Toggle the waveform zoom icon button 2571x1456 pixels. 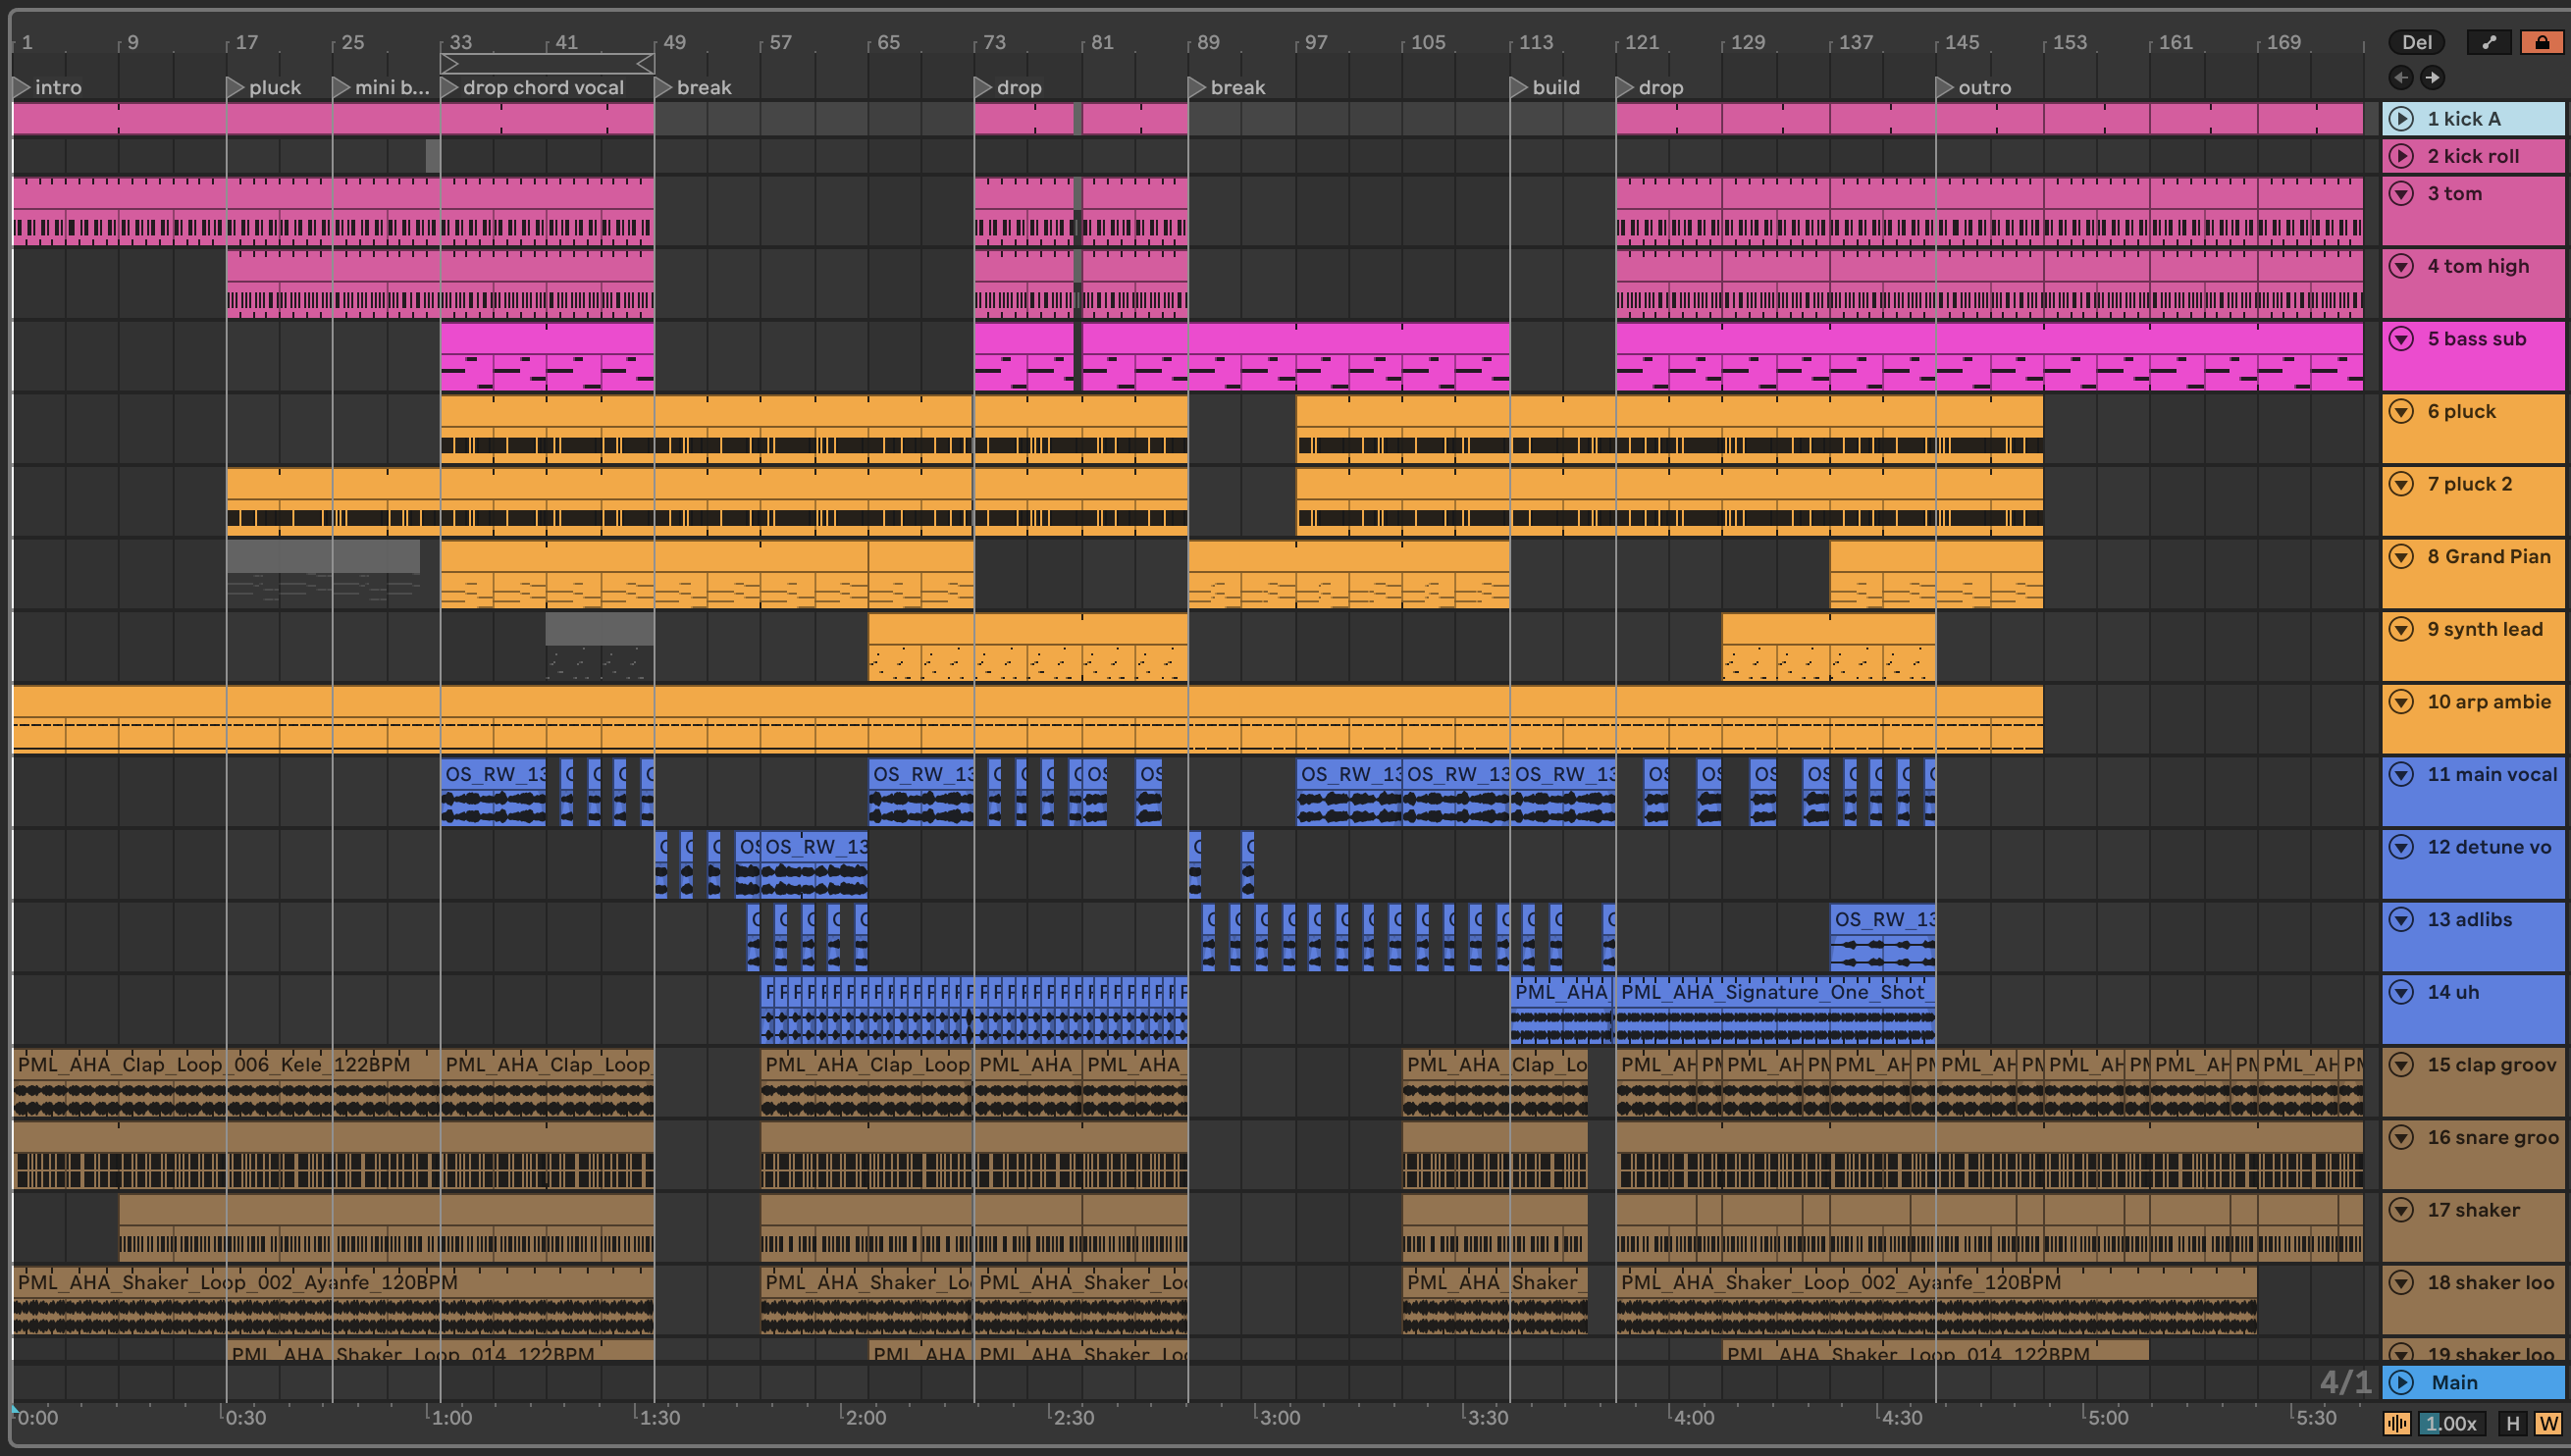pos(2397,1423)
